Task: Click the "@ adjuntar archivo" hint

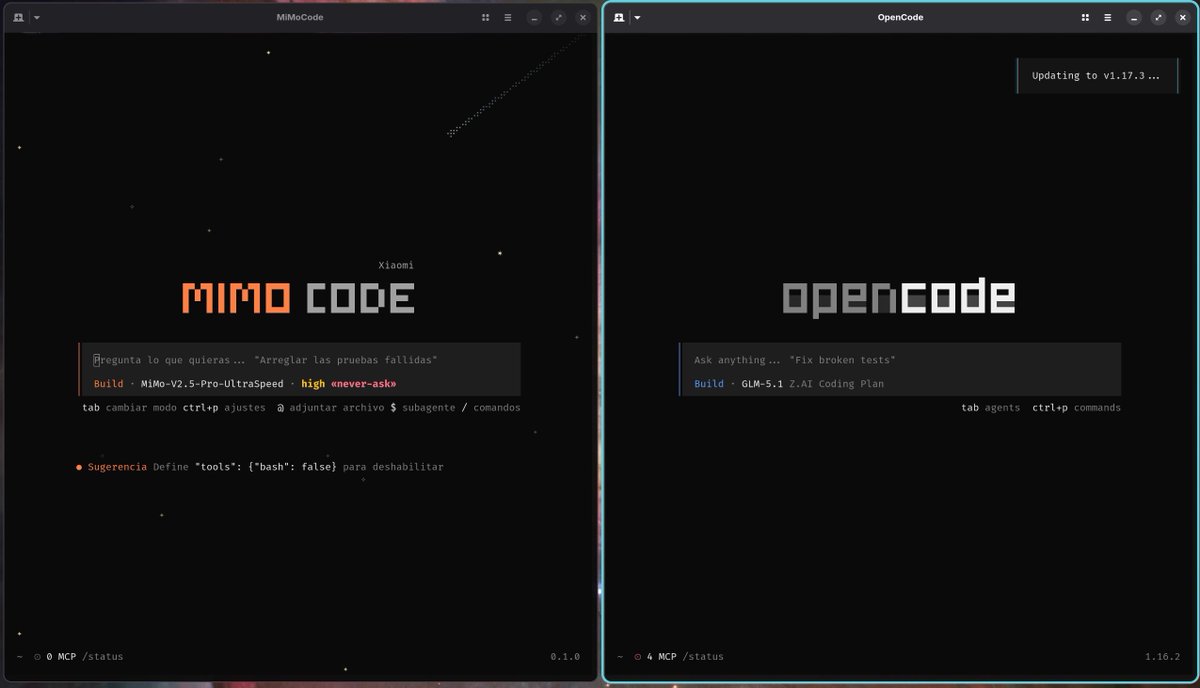Action: click(x=330, y=408)
